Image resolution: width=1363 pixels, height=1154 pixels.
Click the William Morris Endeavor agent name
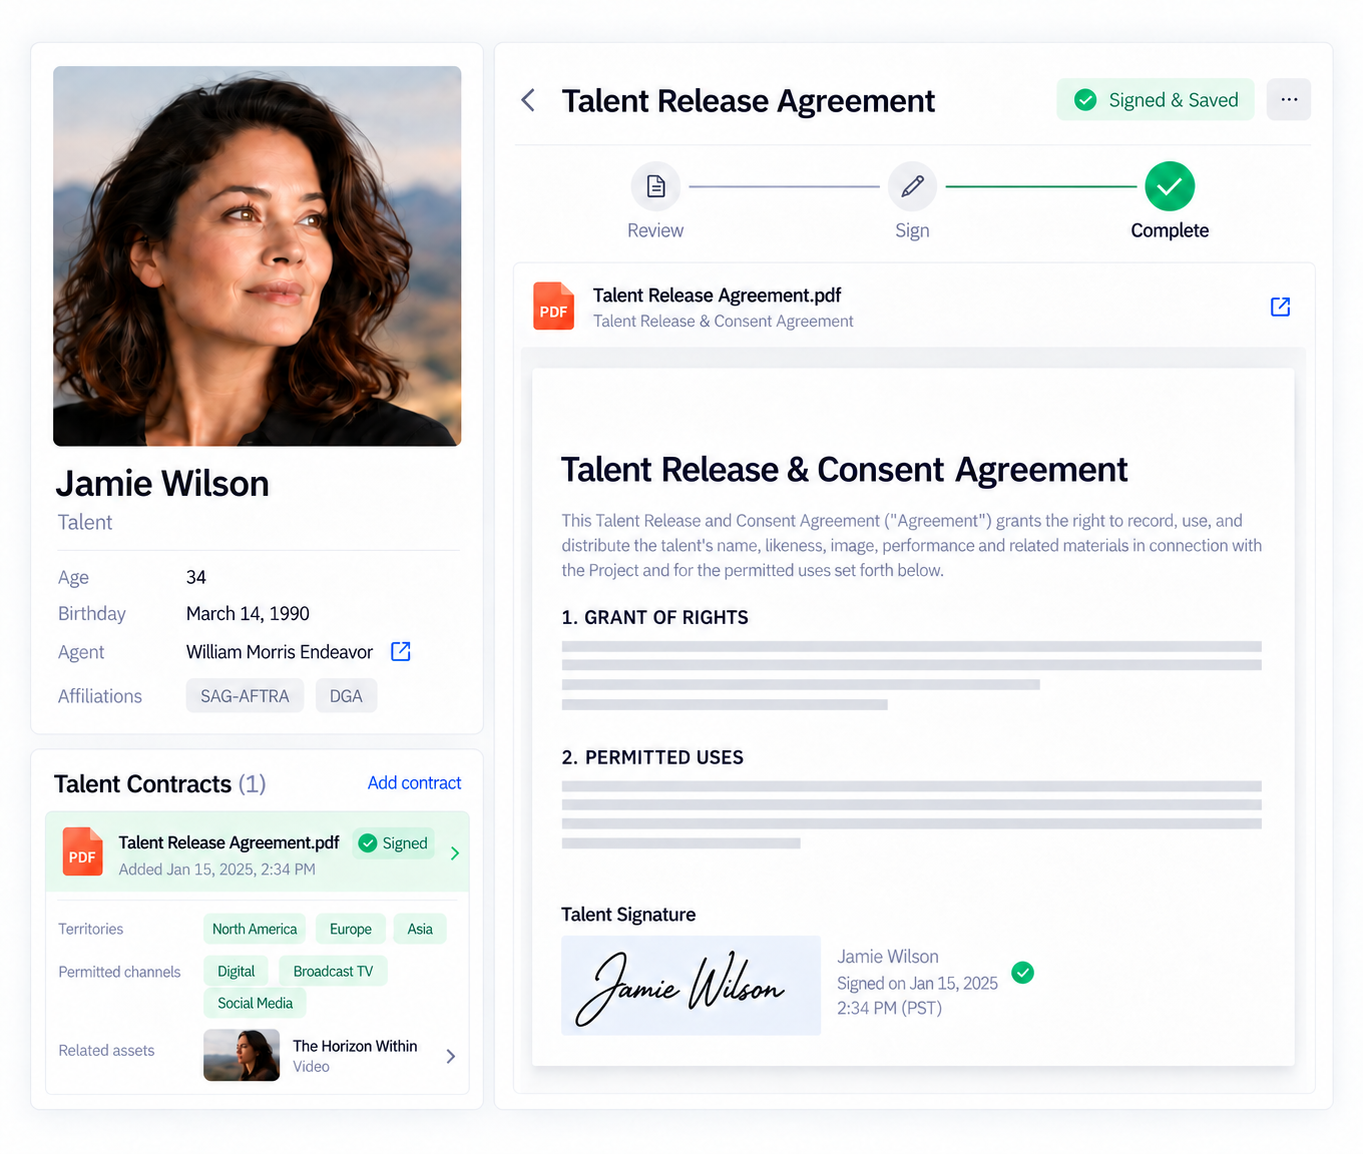279,652
